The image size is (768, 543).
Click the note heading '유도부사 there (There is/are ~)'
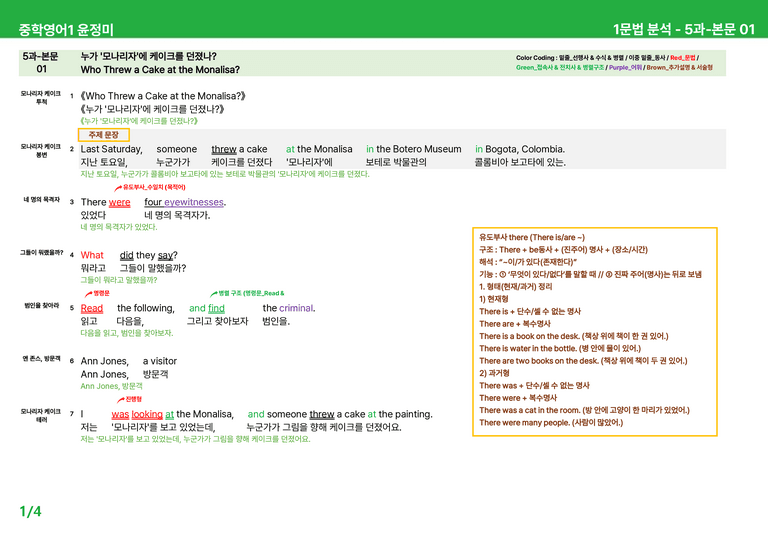click(532, 237)
